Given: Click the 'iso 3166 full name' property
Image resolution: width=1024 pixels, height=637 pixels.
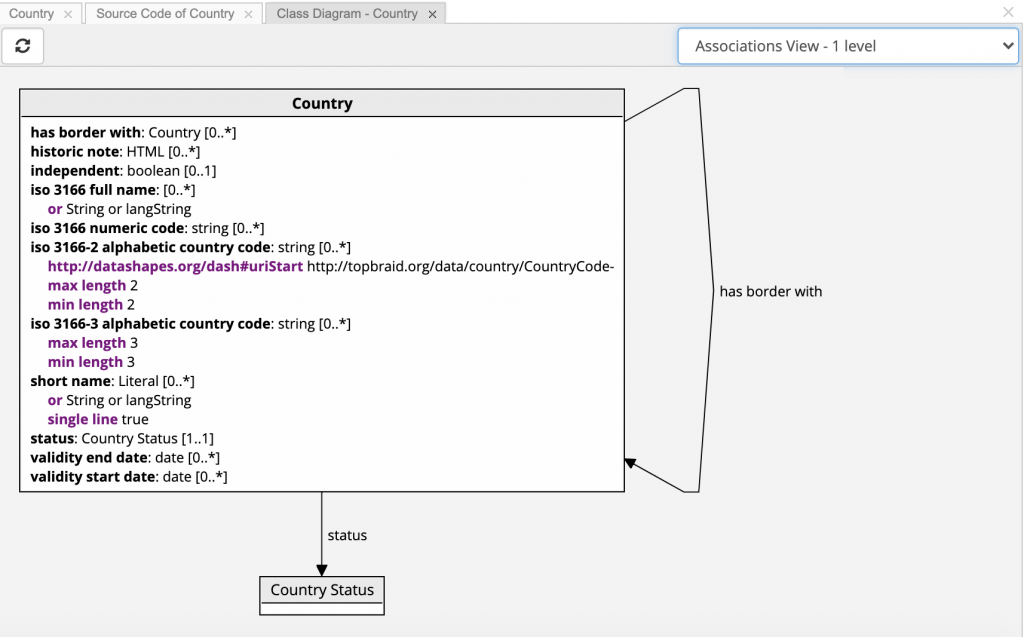Looking at the screenshot, I should [112, 190].
